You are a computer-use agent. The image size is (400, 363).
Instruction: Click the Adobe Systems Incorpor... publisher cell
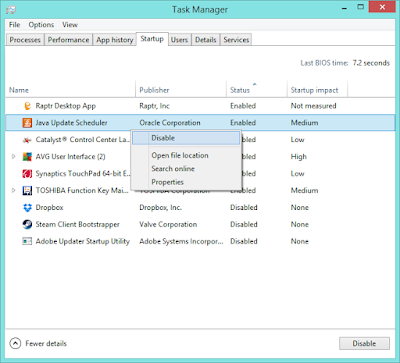[181, 241]
